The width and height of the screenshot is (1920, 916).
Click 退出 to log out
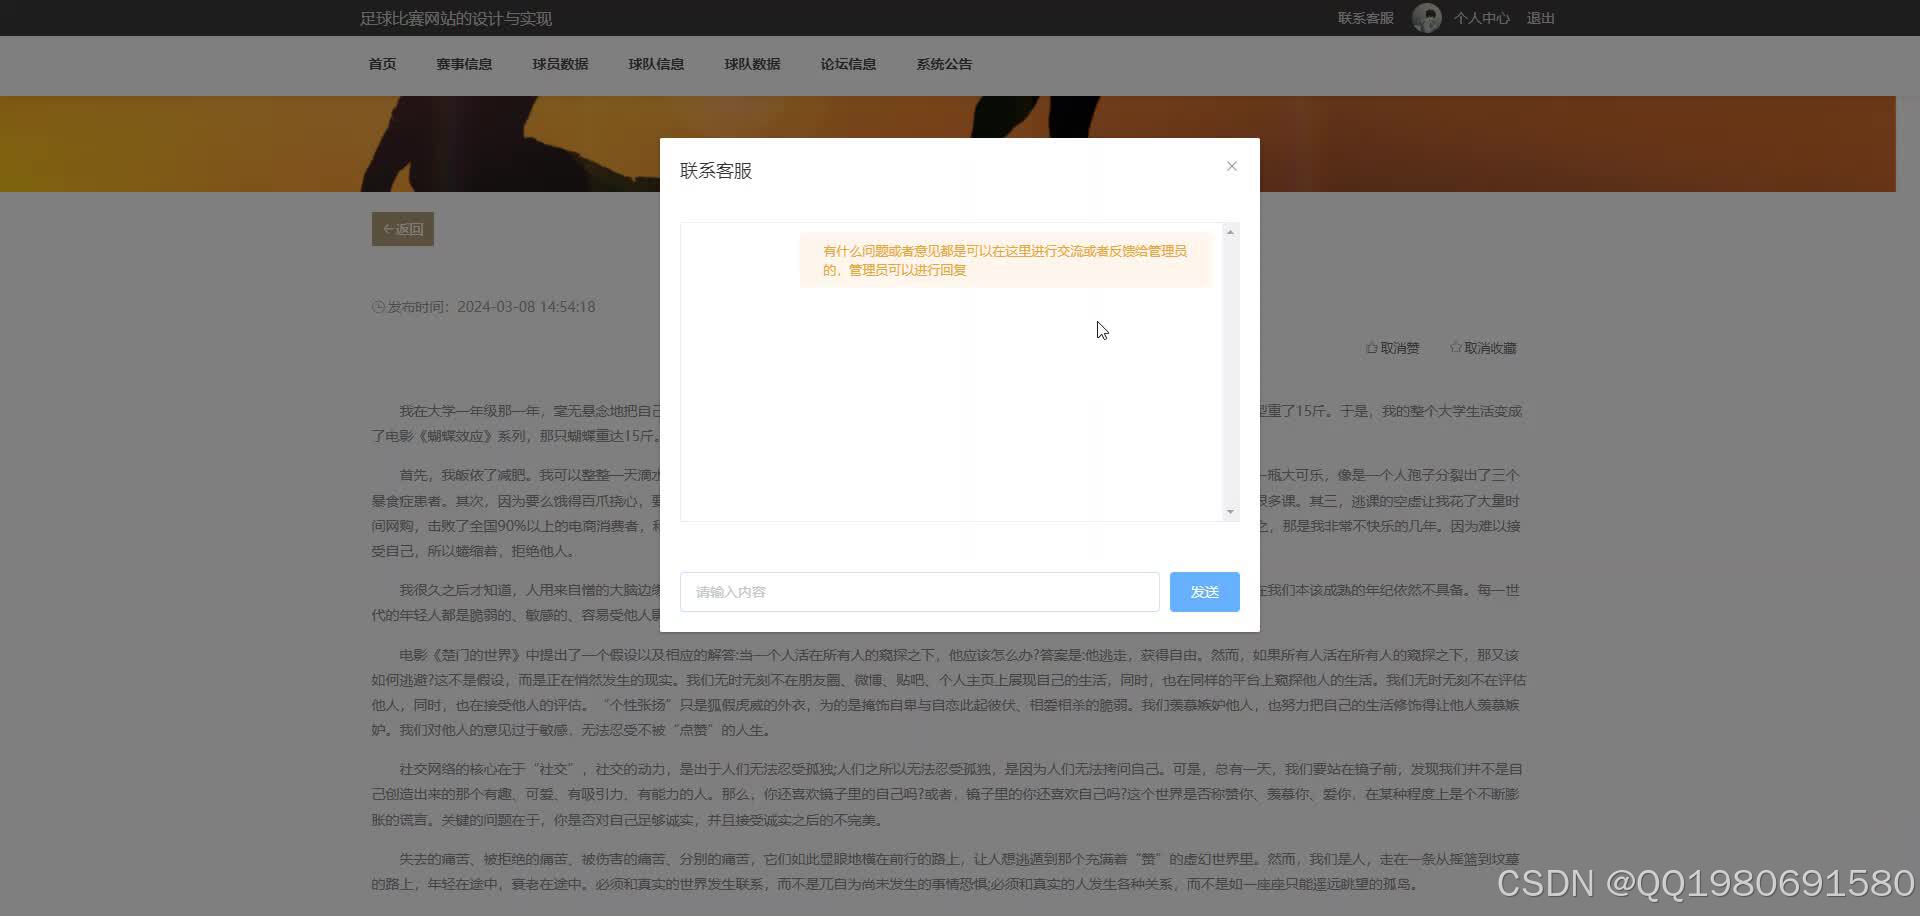1541,17
